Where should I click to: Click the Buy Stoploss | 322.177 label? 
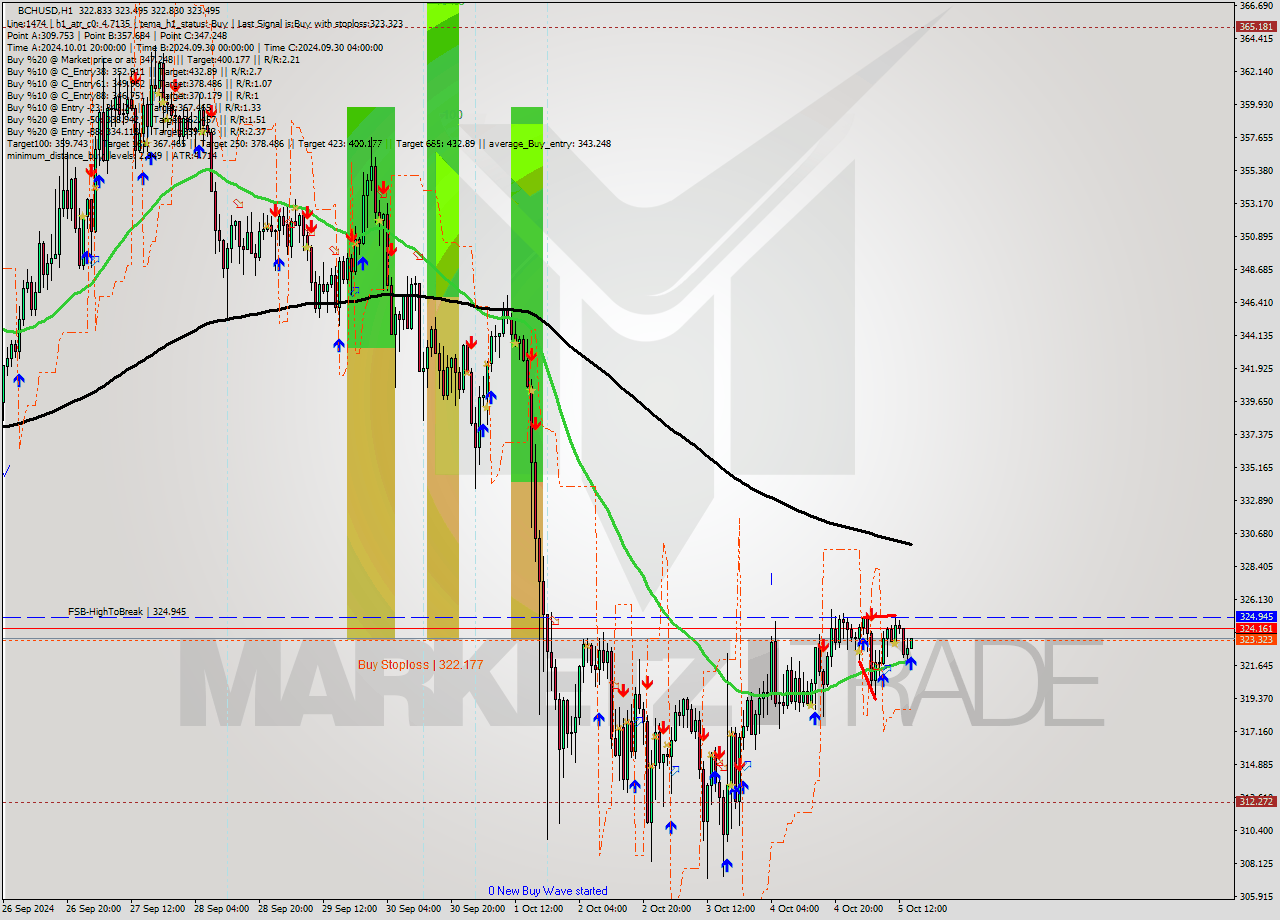(420, 665)
